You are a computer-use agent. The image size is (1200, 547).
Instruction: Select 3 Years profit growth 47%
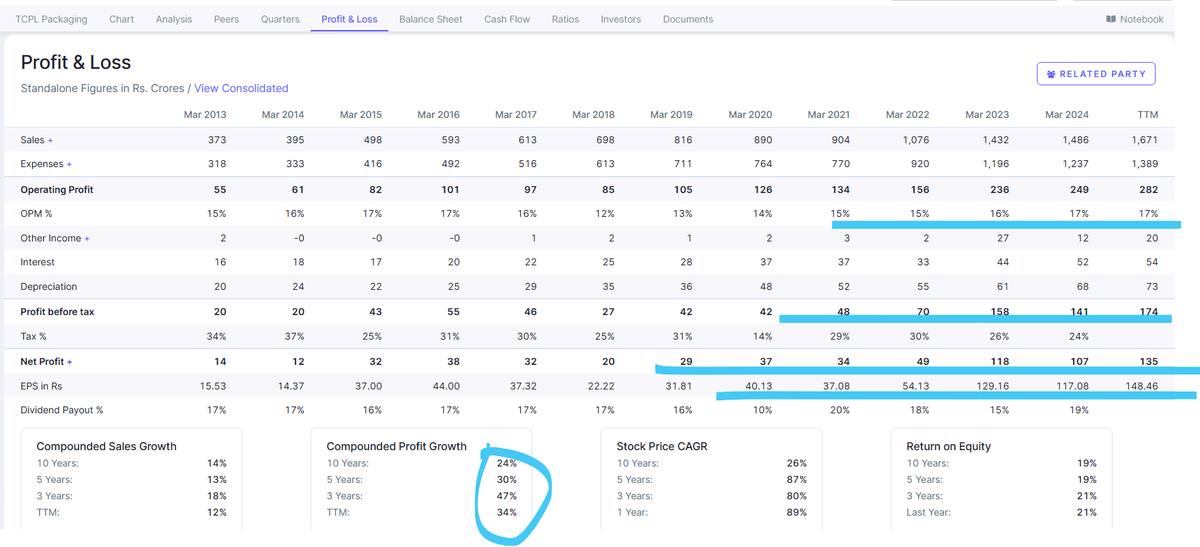click(507, 496)
